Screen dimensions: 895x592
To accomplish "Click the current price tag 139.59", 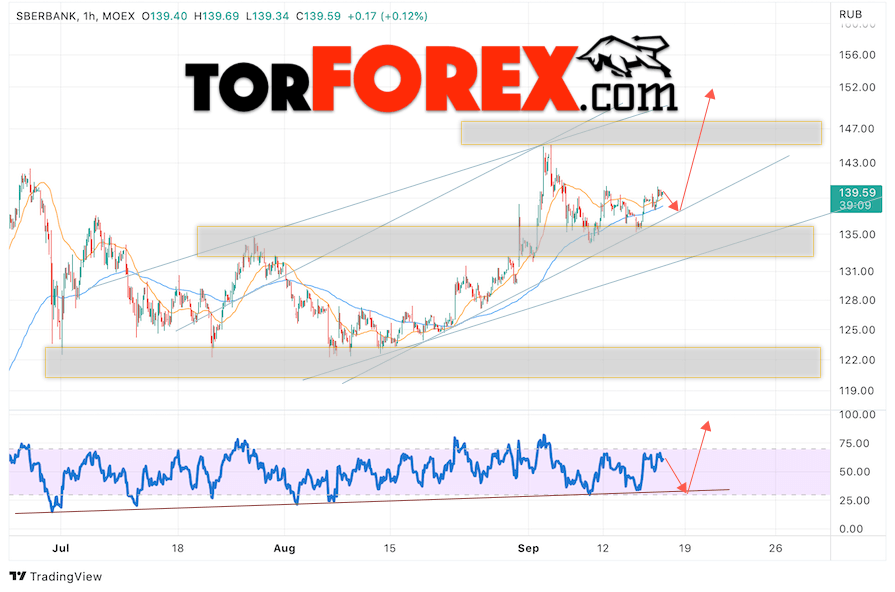I will tap(857, 192).
